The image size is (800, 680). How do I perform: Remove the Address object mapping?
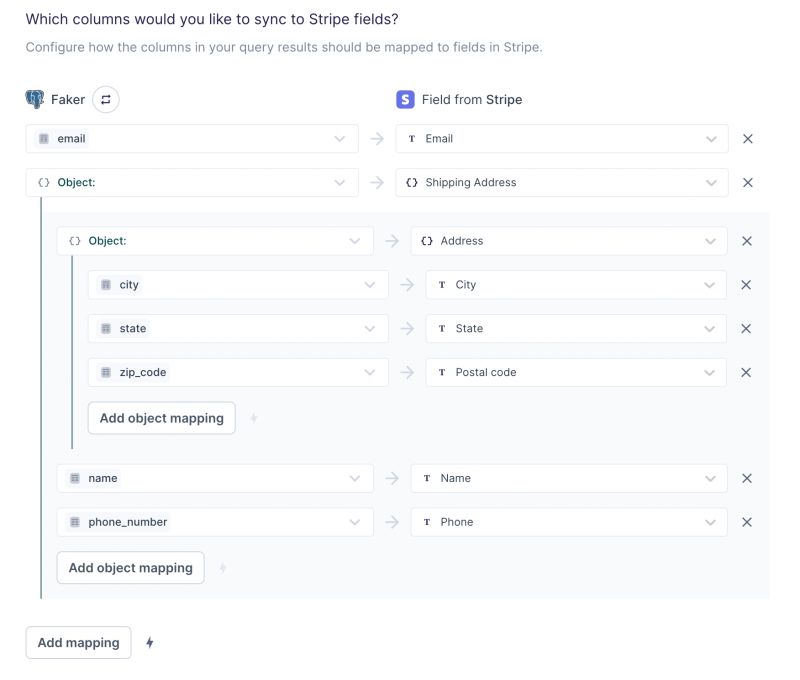[746, 241]
